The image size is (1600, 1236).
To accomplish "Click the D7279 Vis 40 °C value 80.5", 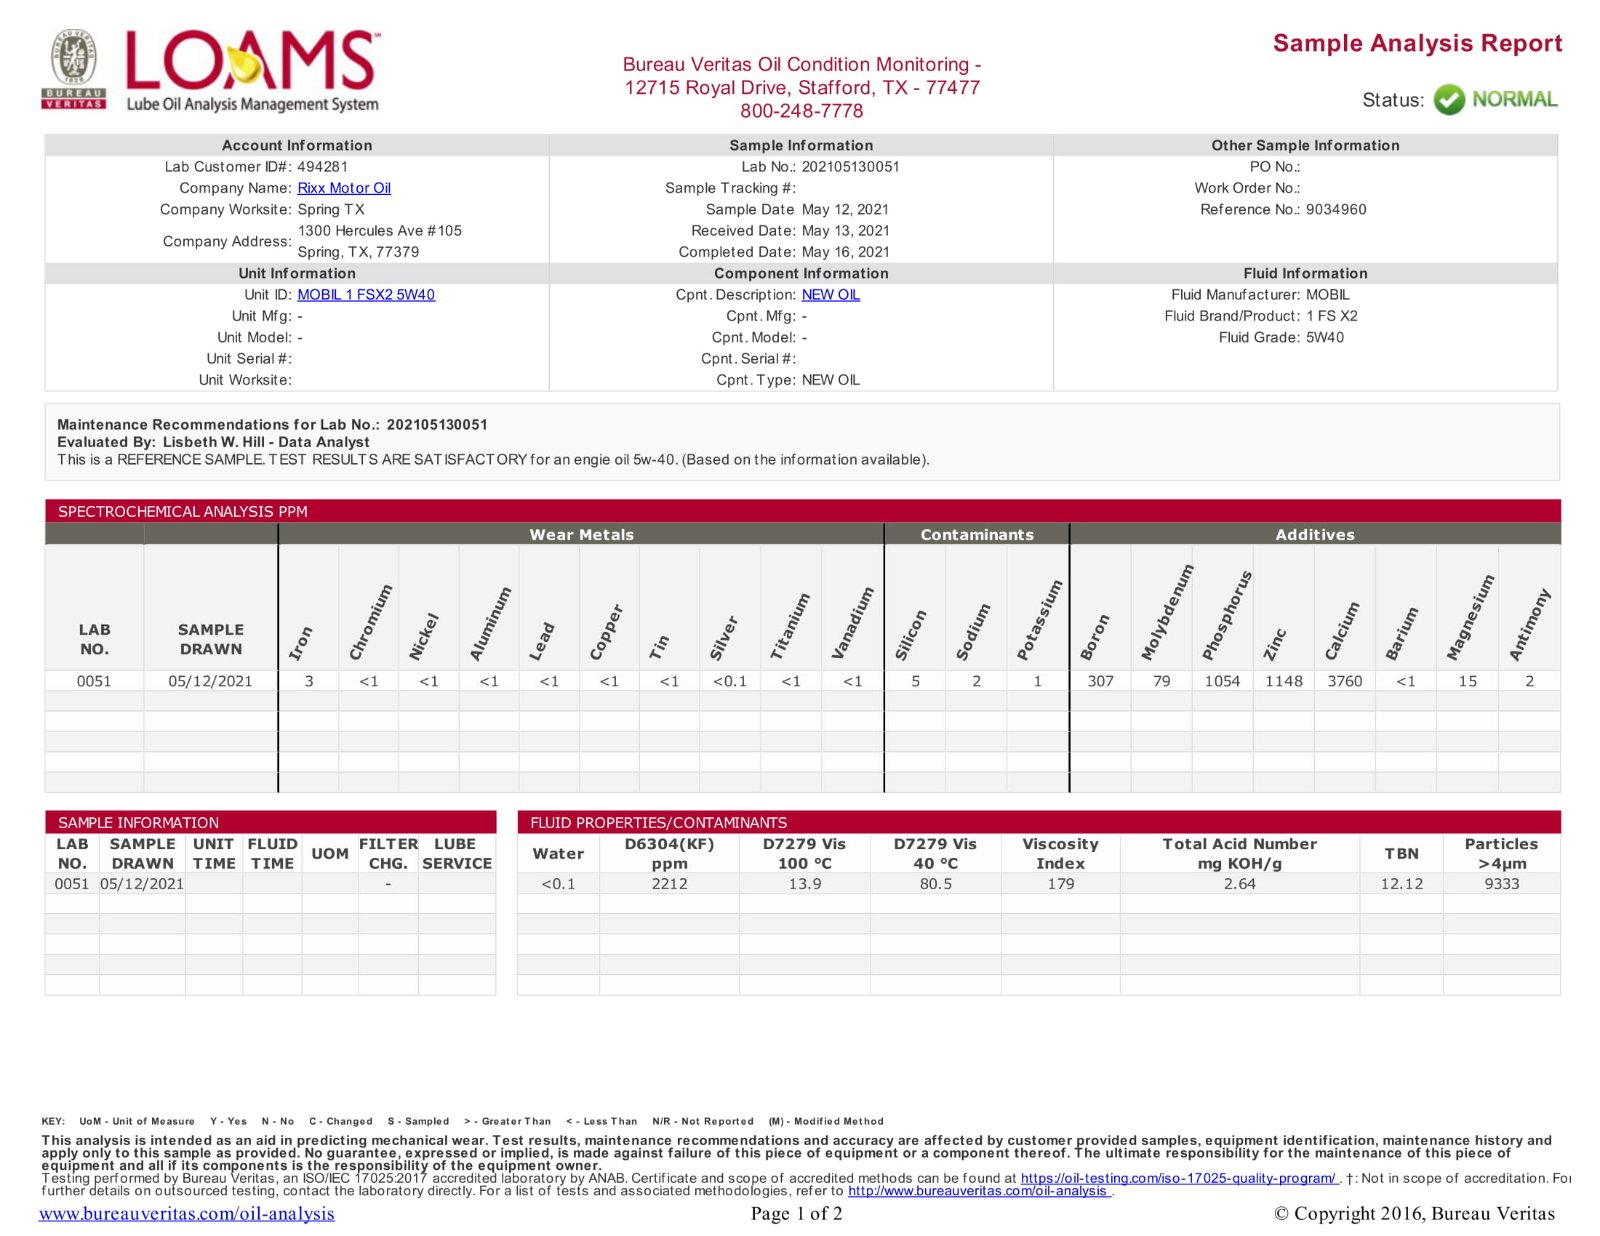I will (x=936, y=884).
